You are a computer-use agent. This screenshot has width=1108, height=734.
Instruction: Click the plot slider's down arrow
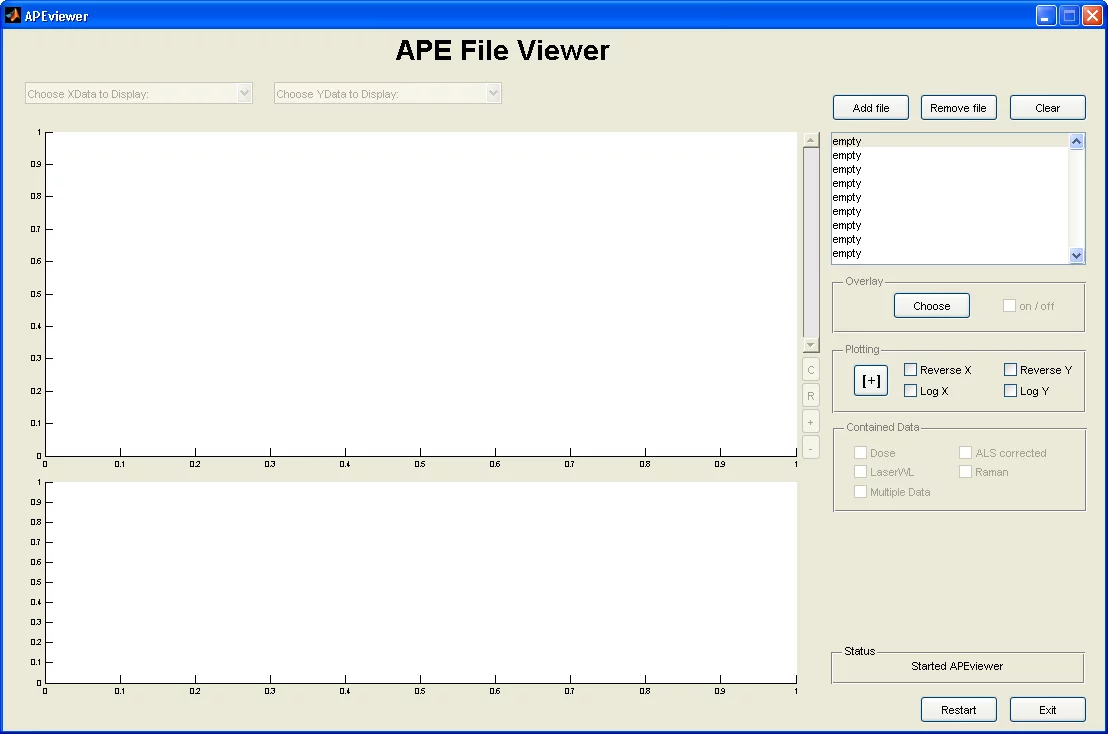tap(811, 345)
